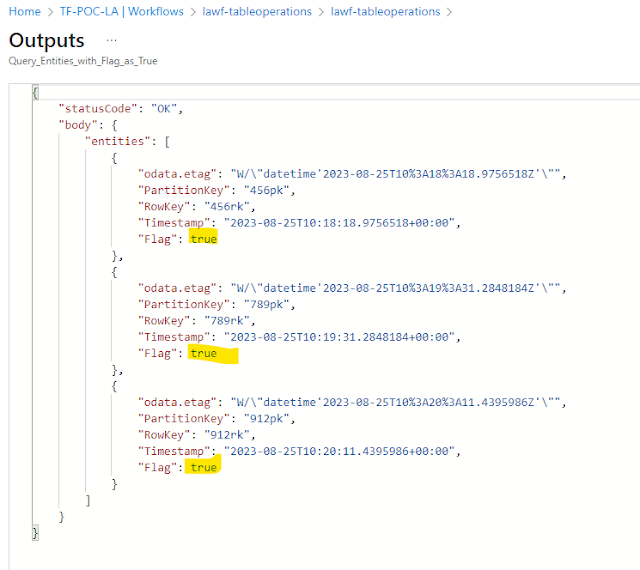Select the RowKey value "456rk"

pos(227,207)
